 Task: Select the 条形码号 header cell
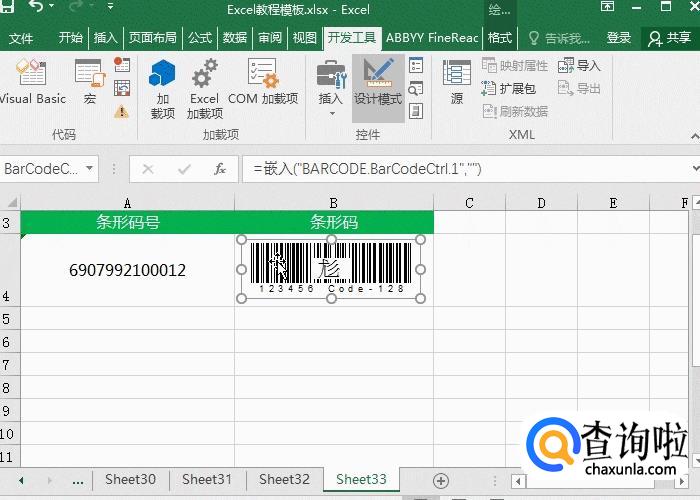click(x=127, y=222)
